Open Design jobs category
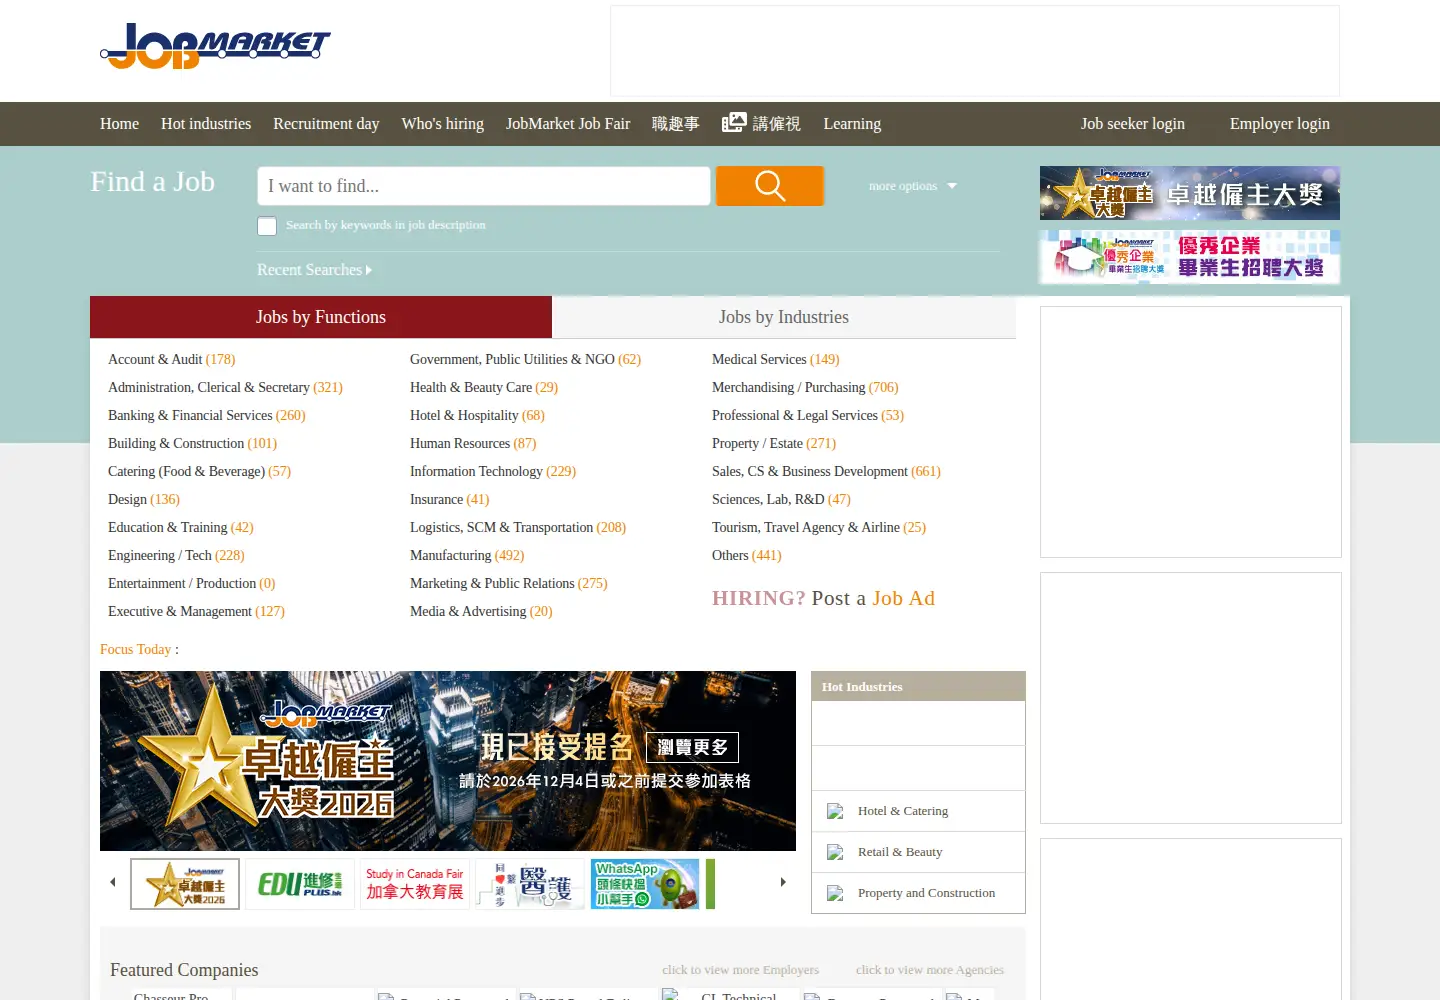This screenshot has width=1440, height=1000. coord(144,499)
